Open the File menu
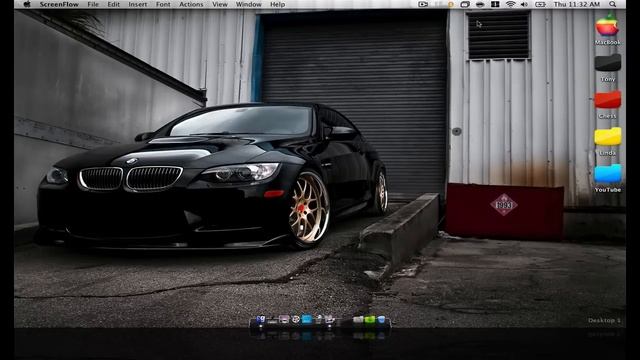The height and width of the screenshot is (360, 640). pos(93,4)
